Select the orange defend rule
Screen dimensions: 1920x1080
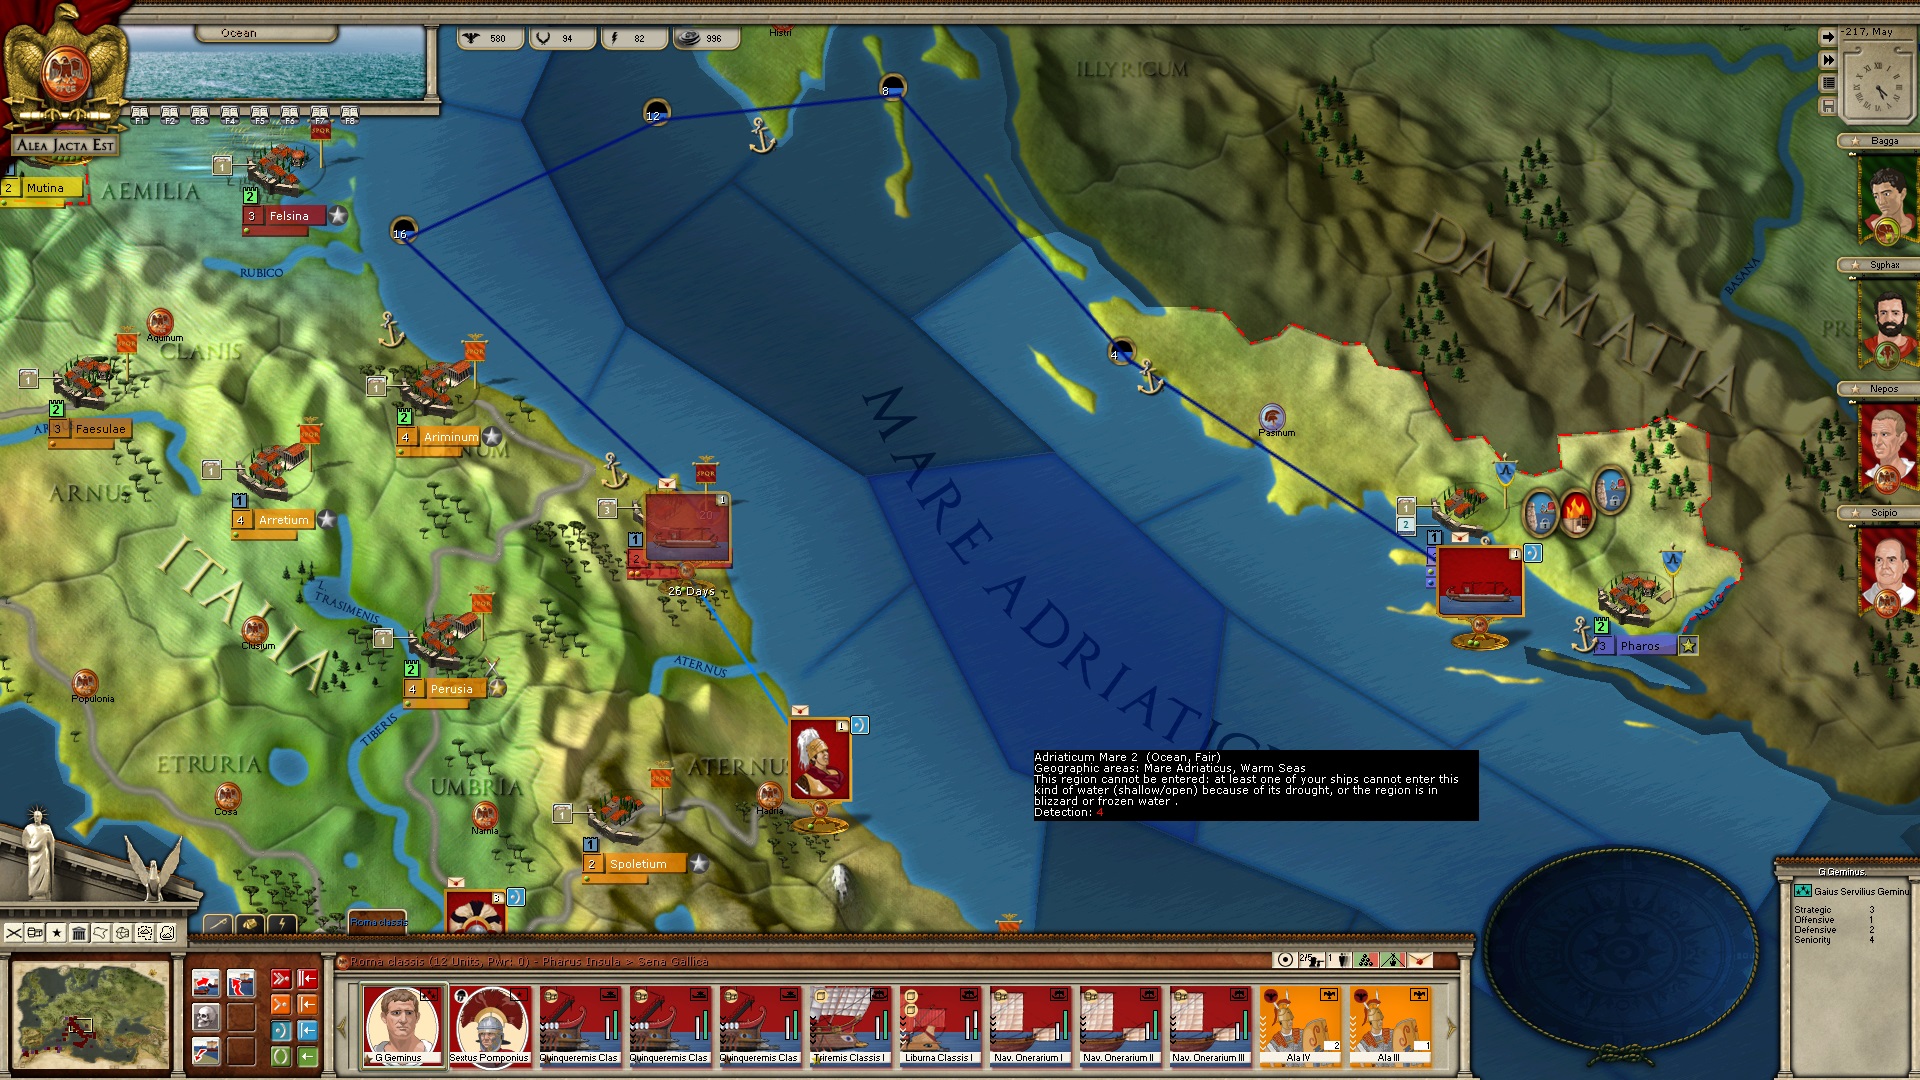point(307,1004)
